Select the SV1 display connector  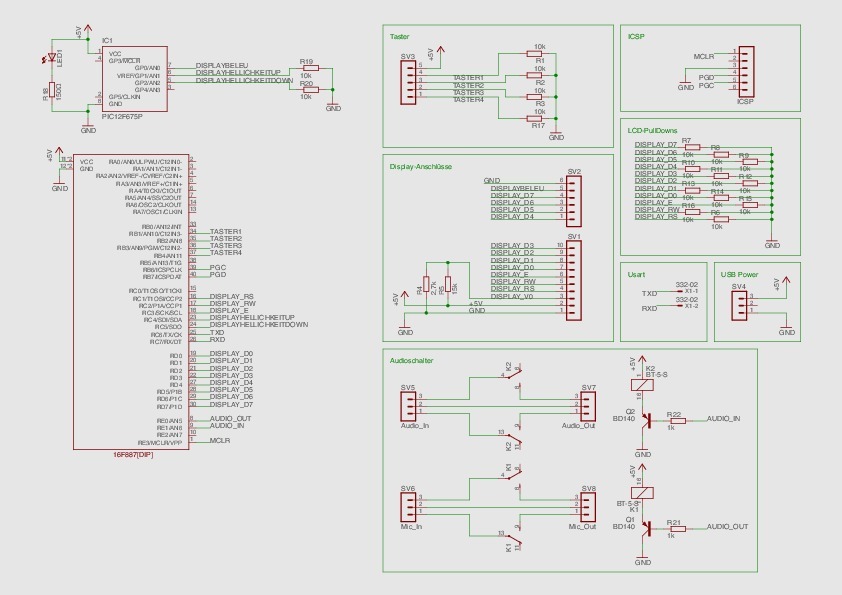click(574, 280)
